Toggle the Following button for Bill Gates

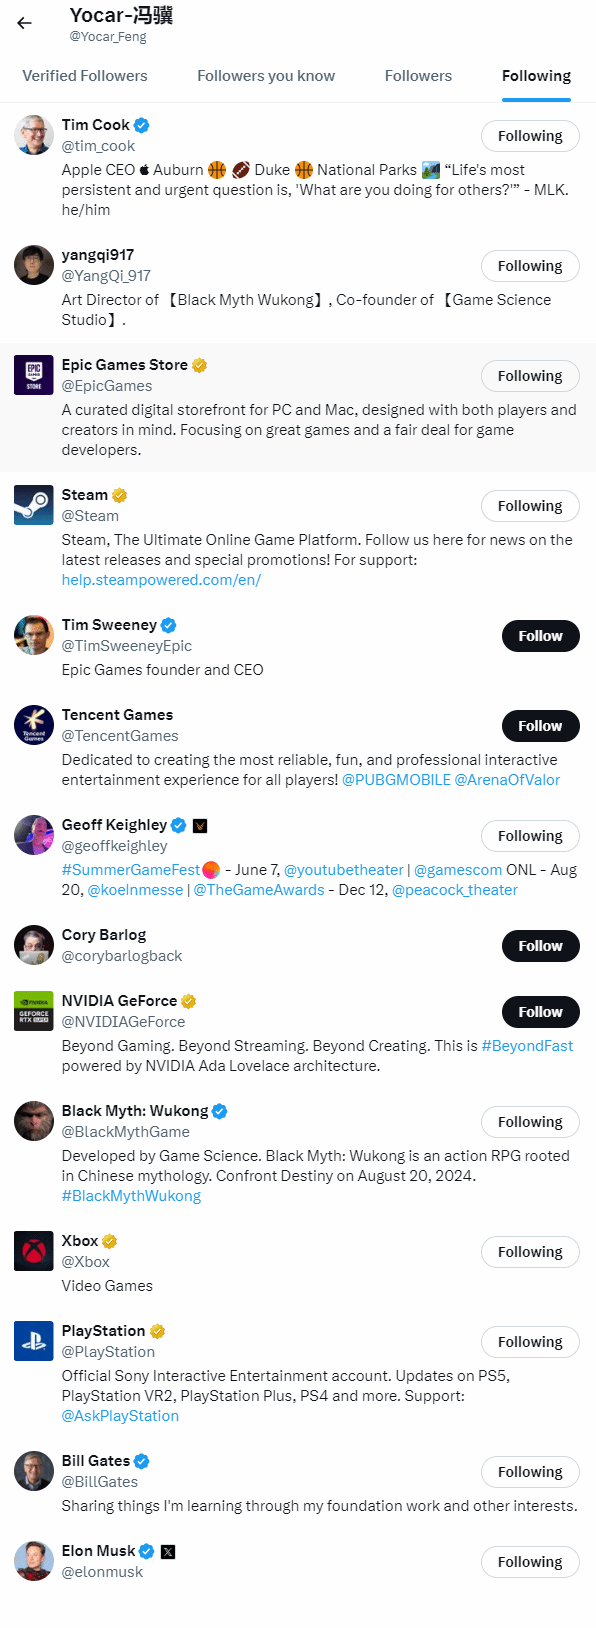tap(530, 1472)
